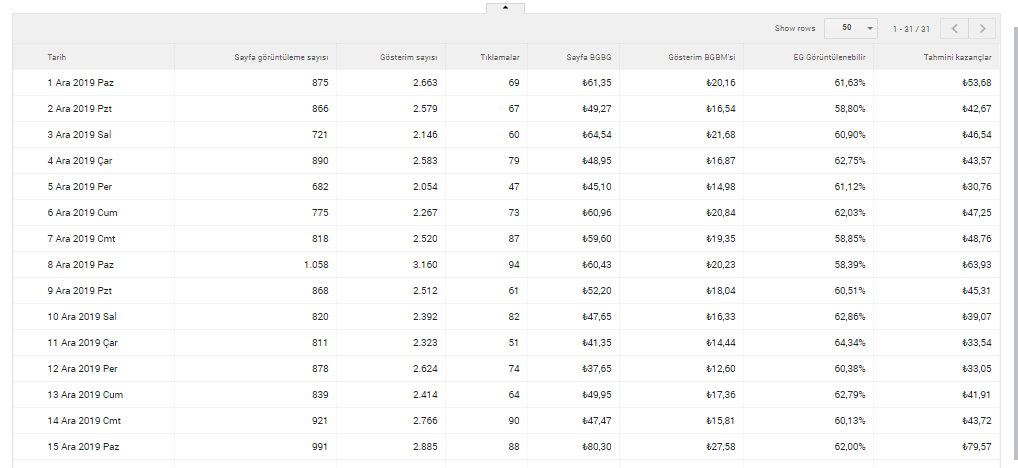Screen dimensions: 1018x468
Task: Sort by Gösterim sayısı column
Action: click(409, 57)
